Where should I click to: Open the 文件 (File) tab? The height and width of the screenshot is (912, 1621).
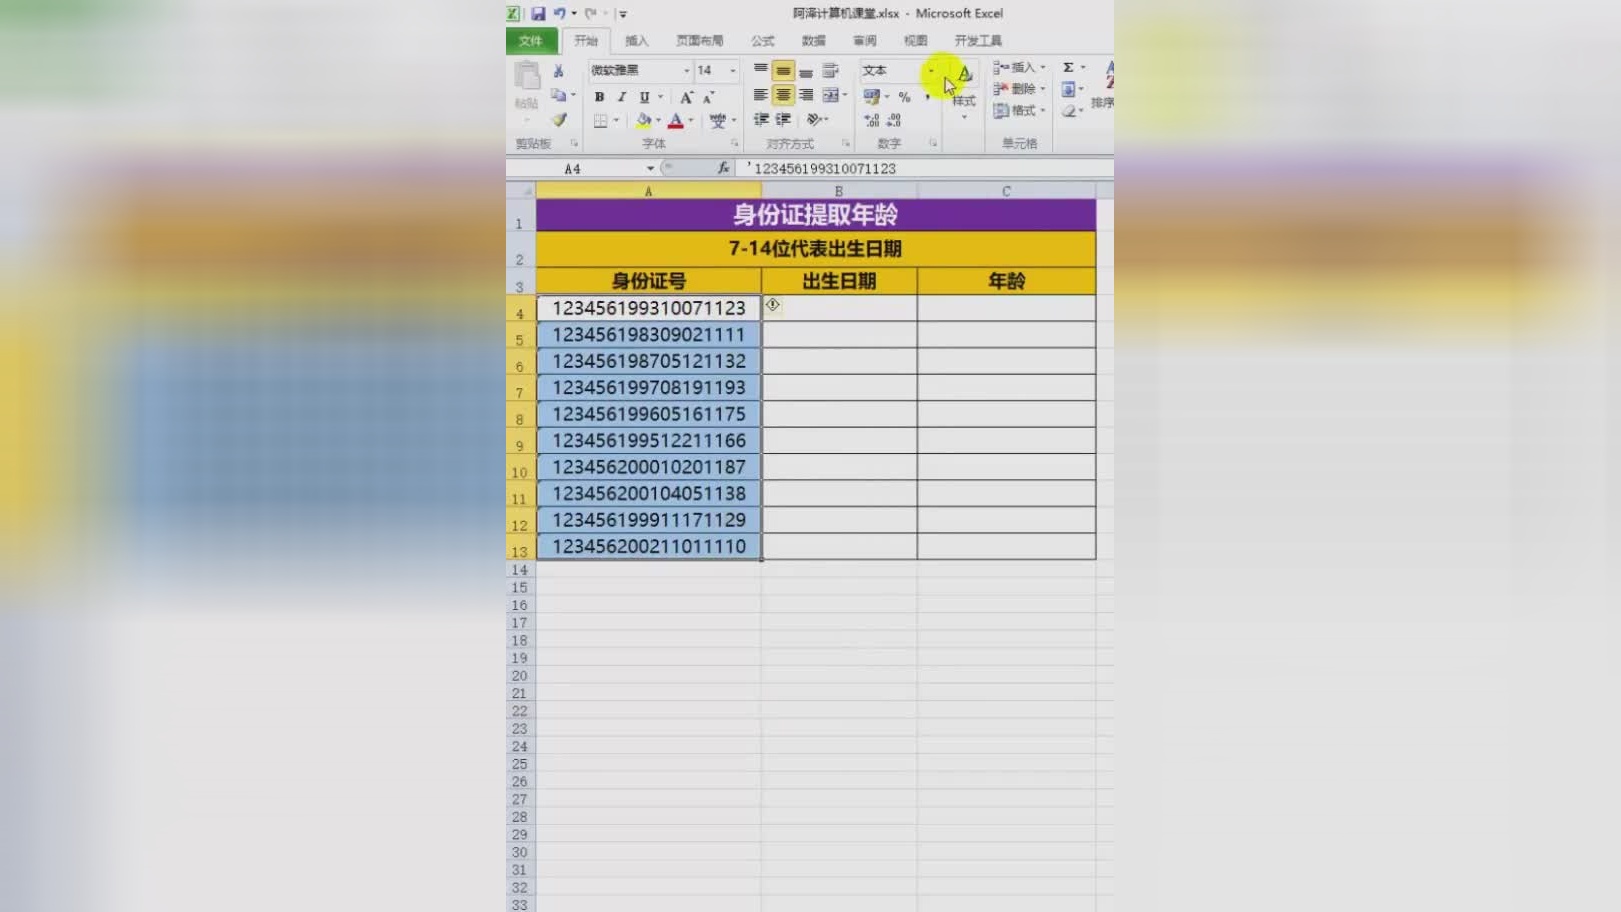point(531,41)
